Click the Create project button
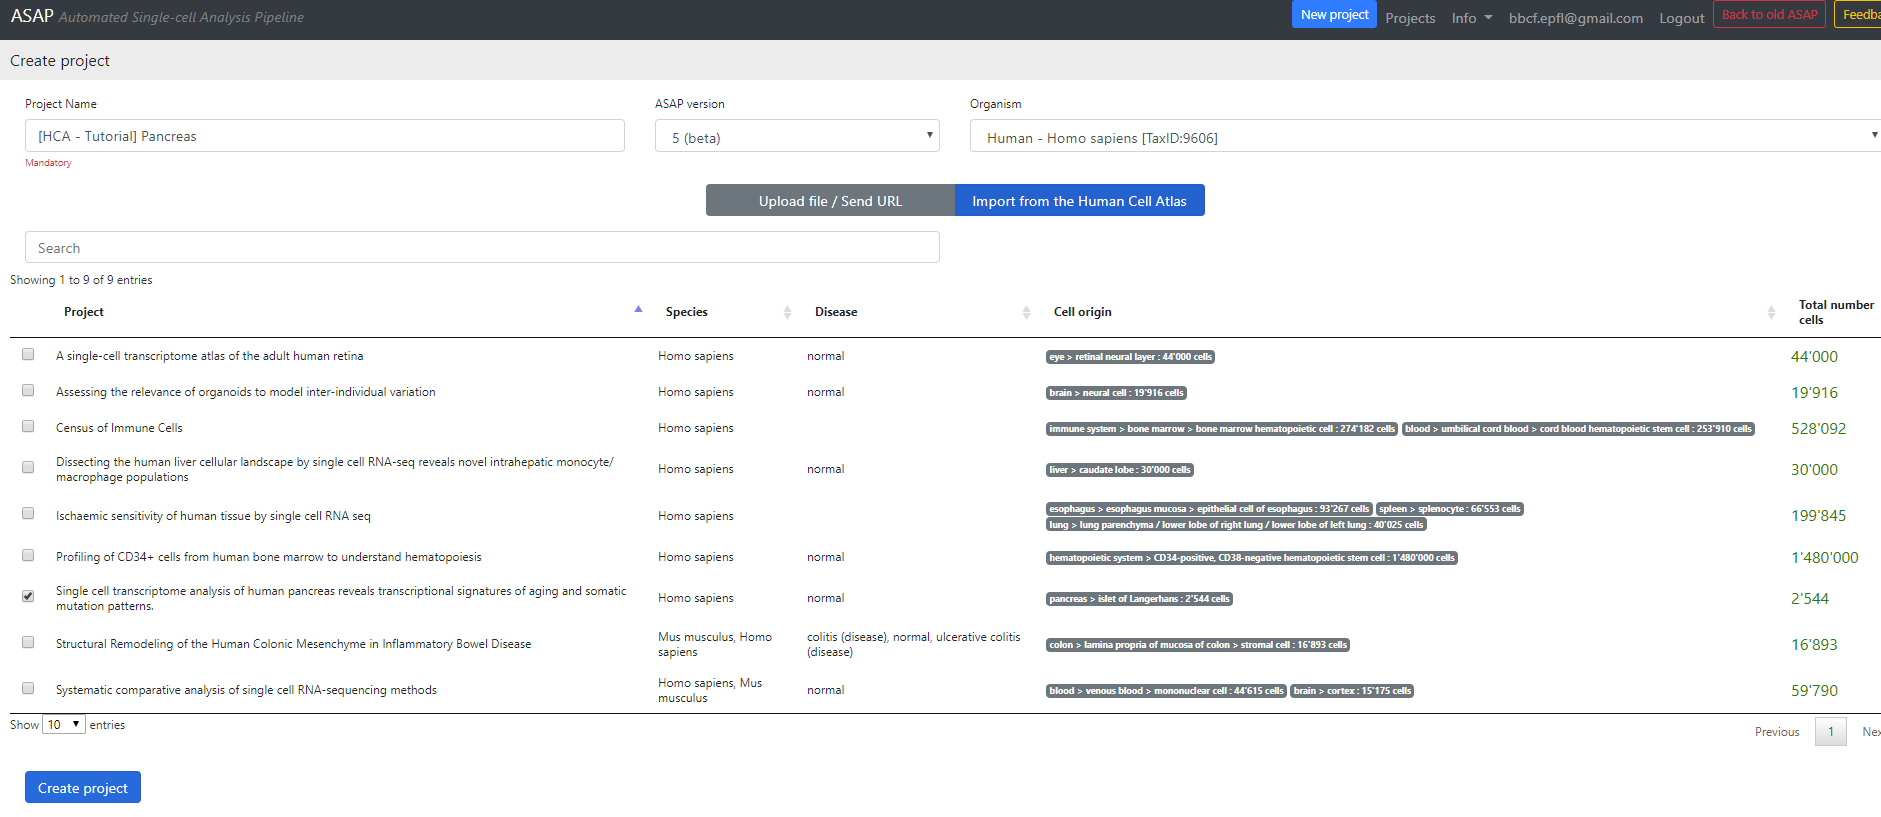Viewport: 1881px width, 817px height. click(83, 788)
